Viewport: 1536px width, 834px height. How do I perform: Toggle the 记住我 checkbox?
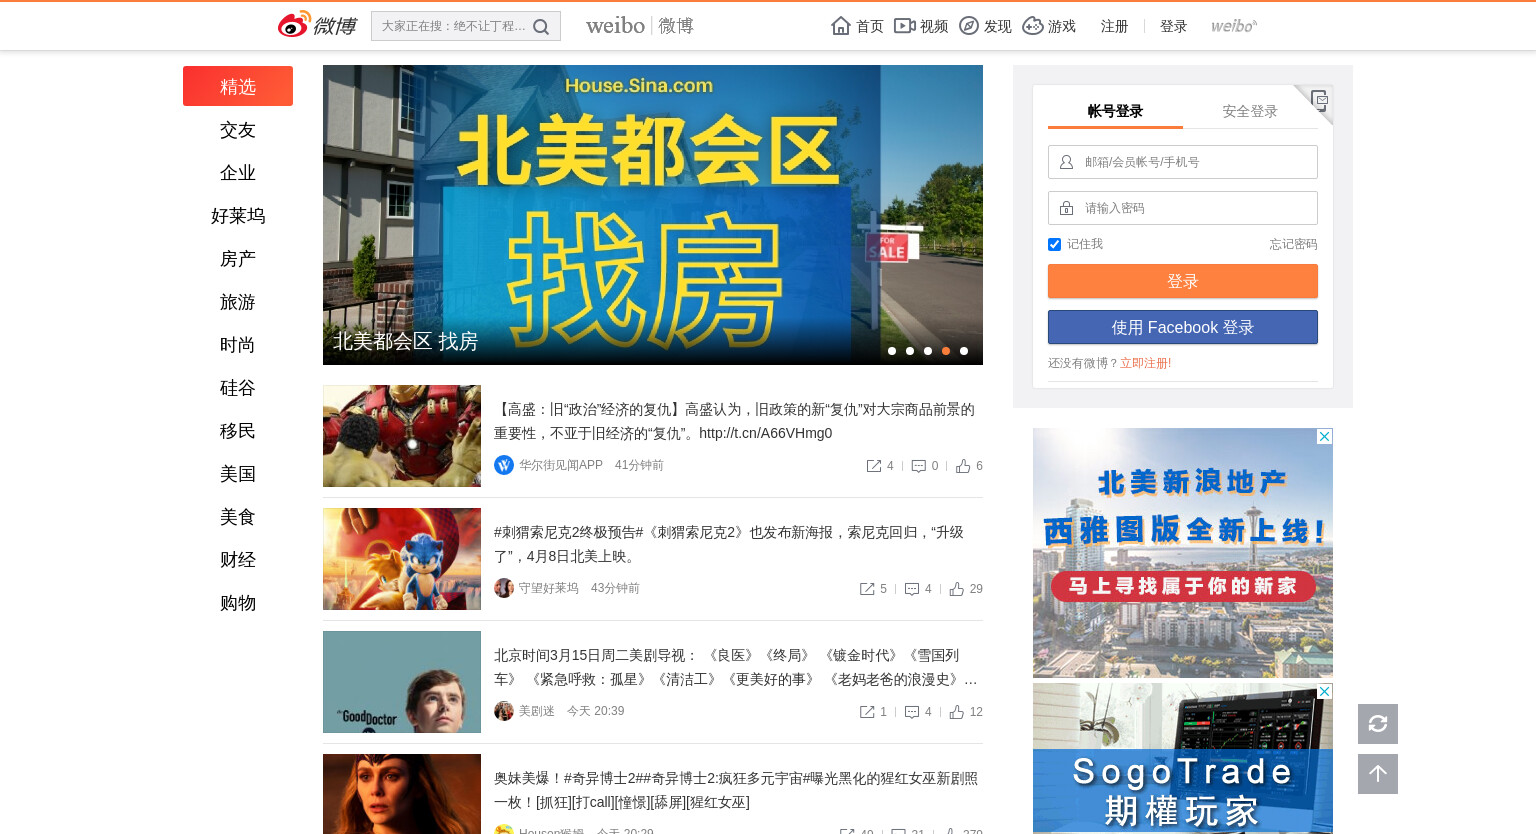(x=1054, y=244)
